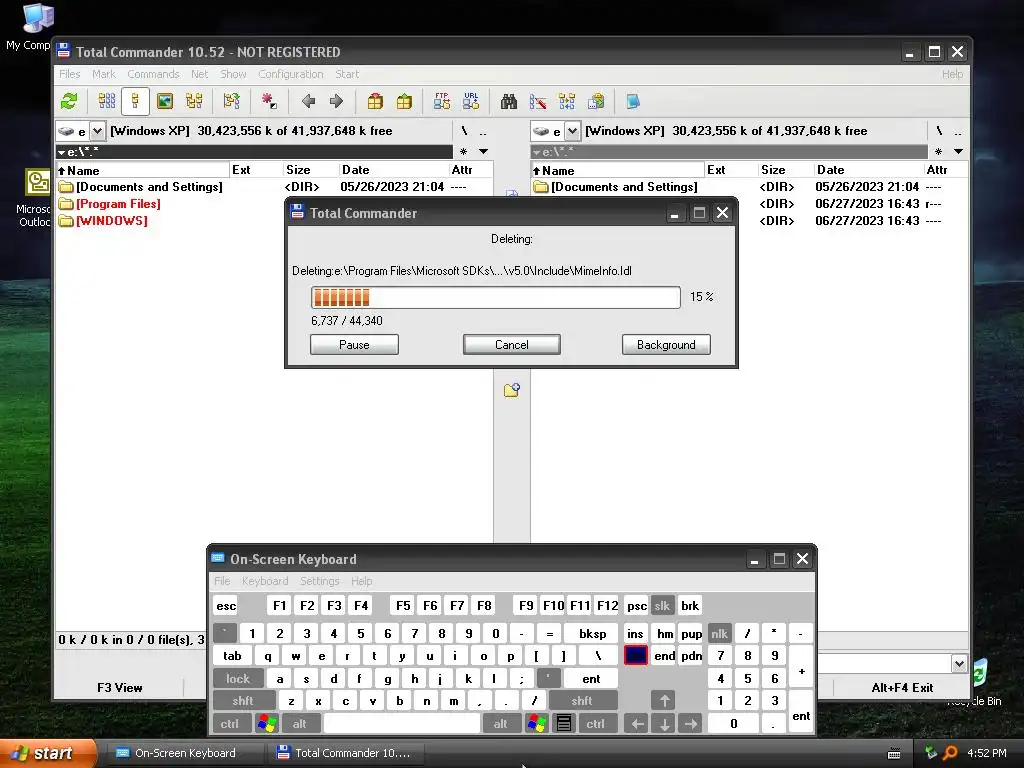Screen dimensions: 1024x768
Task: Open left panel directory history arrow
Action: [483, 152]
